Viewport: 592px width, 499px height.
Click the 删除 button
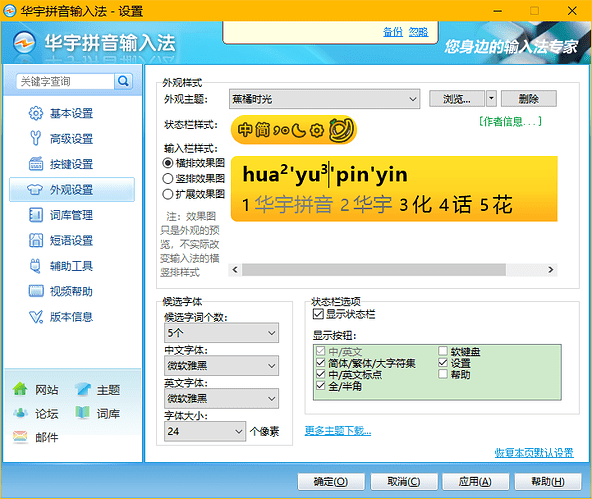tap(529, 99)
